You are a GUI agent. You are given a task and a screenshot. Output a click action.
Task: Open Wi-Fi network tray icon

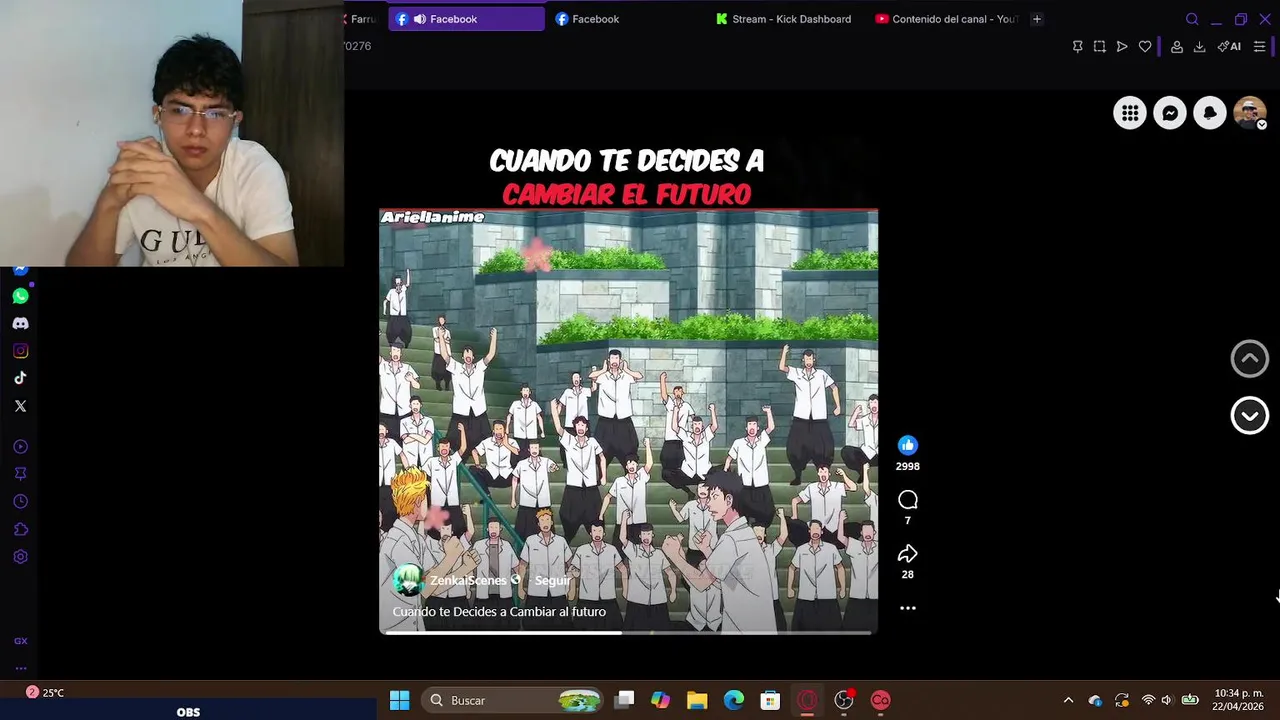[x=1148, y=700]
